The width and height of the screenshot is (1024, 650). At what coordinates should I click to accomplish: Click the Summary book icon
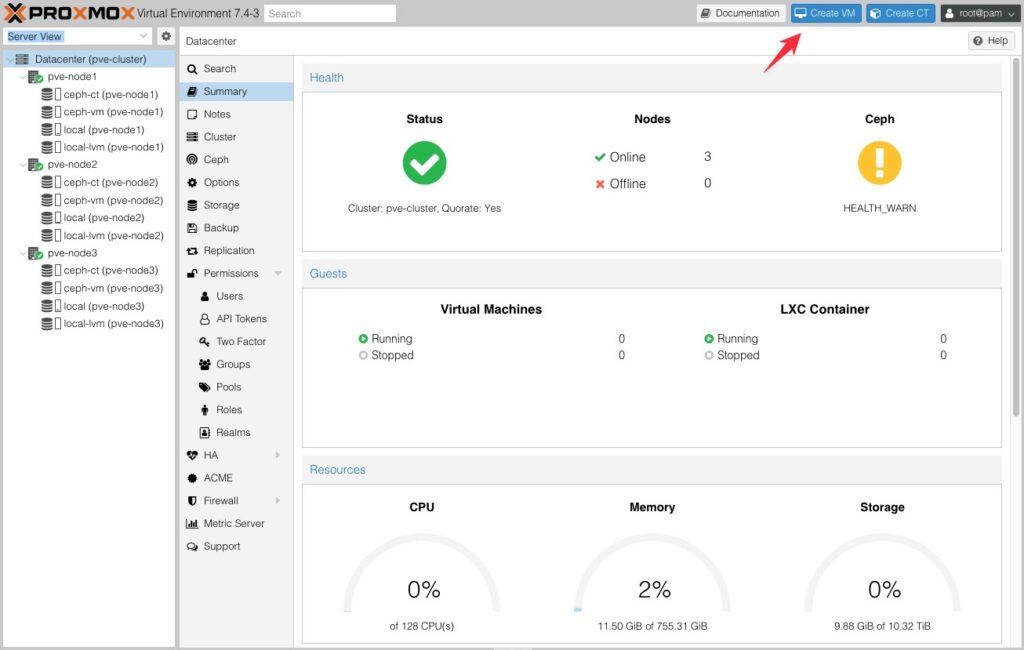tap(192, 91)
